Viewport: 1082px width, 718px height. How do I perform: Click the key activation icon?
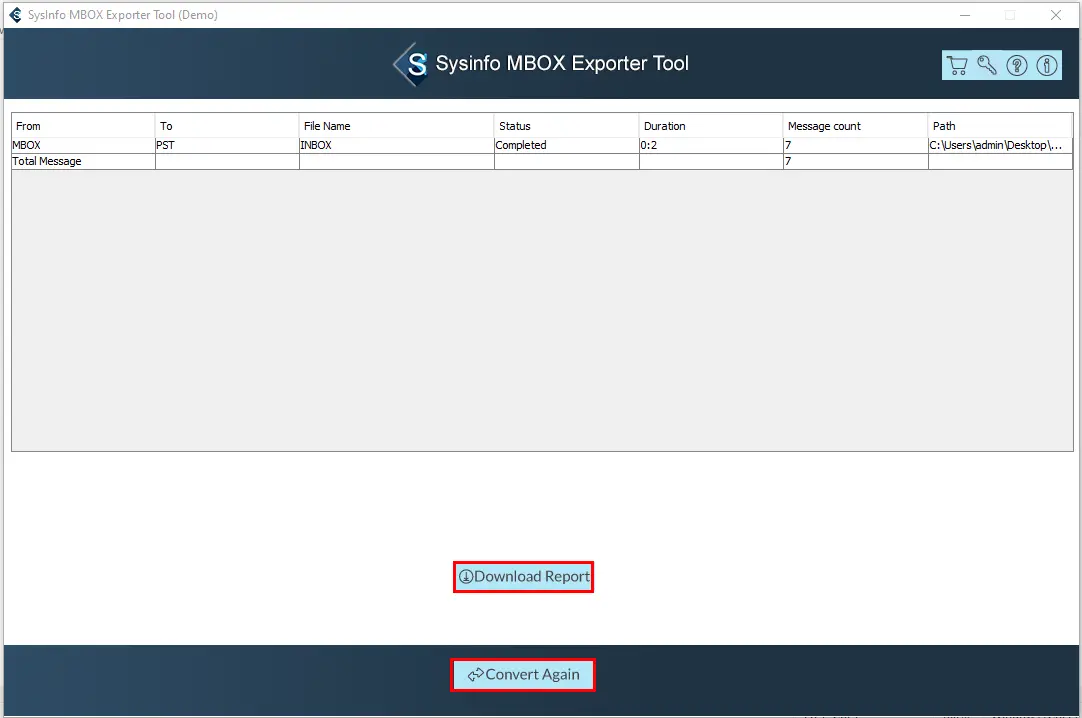987,66
